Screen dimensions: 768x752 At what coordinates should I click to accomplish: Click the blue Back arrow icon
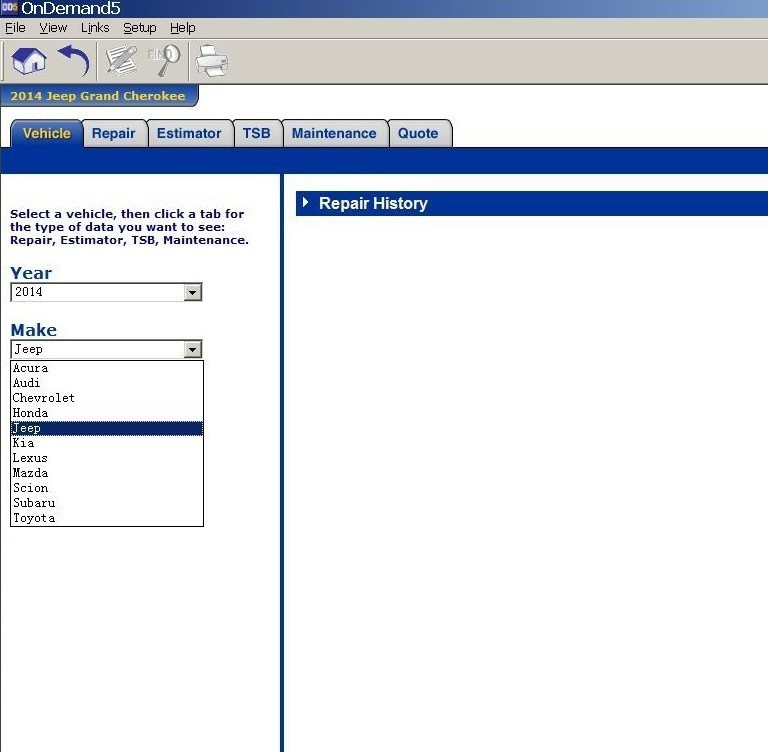coord(74,62)
